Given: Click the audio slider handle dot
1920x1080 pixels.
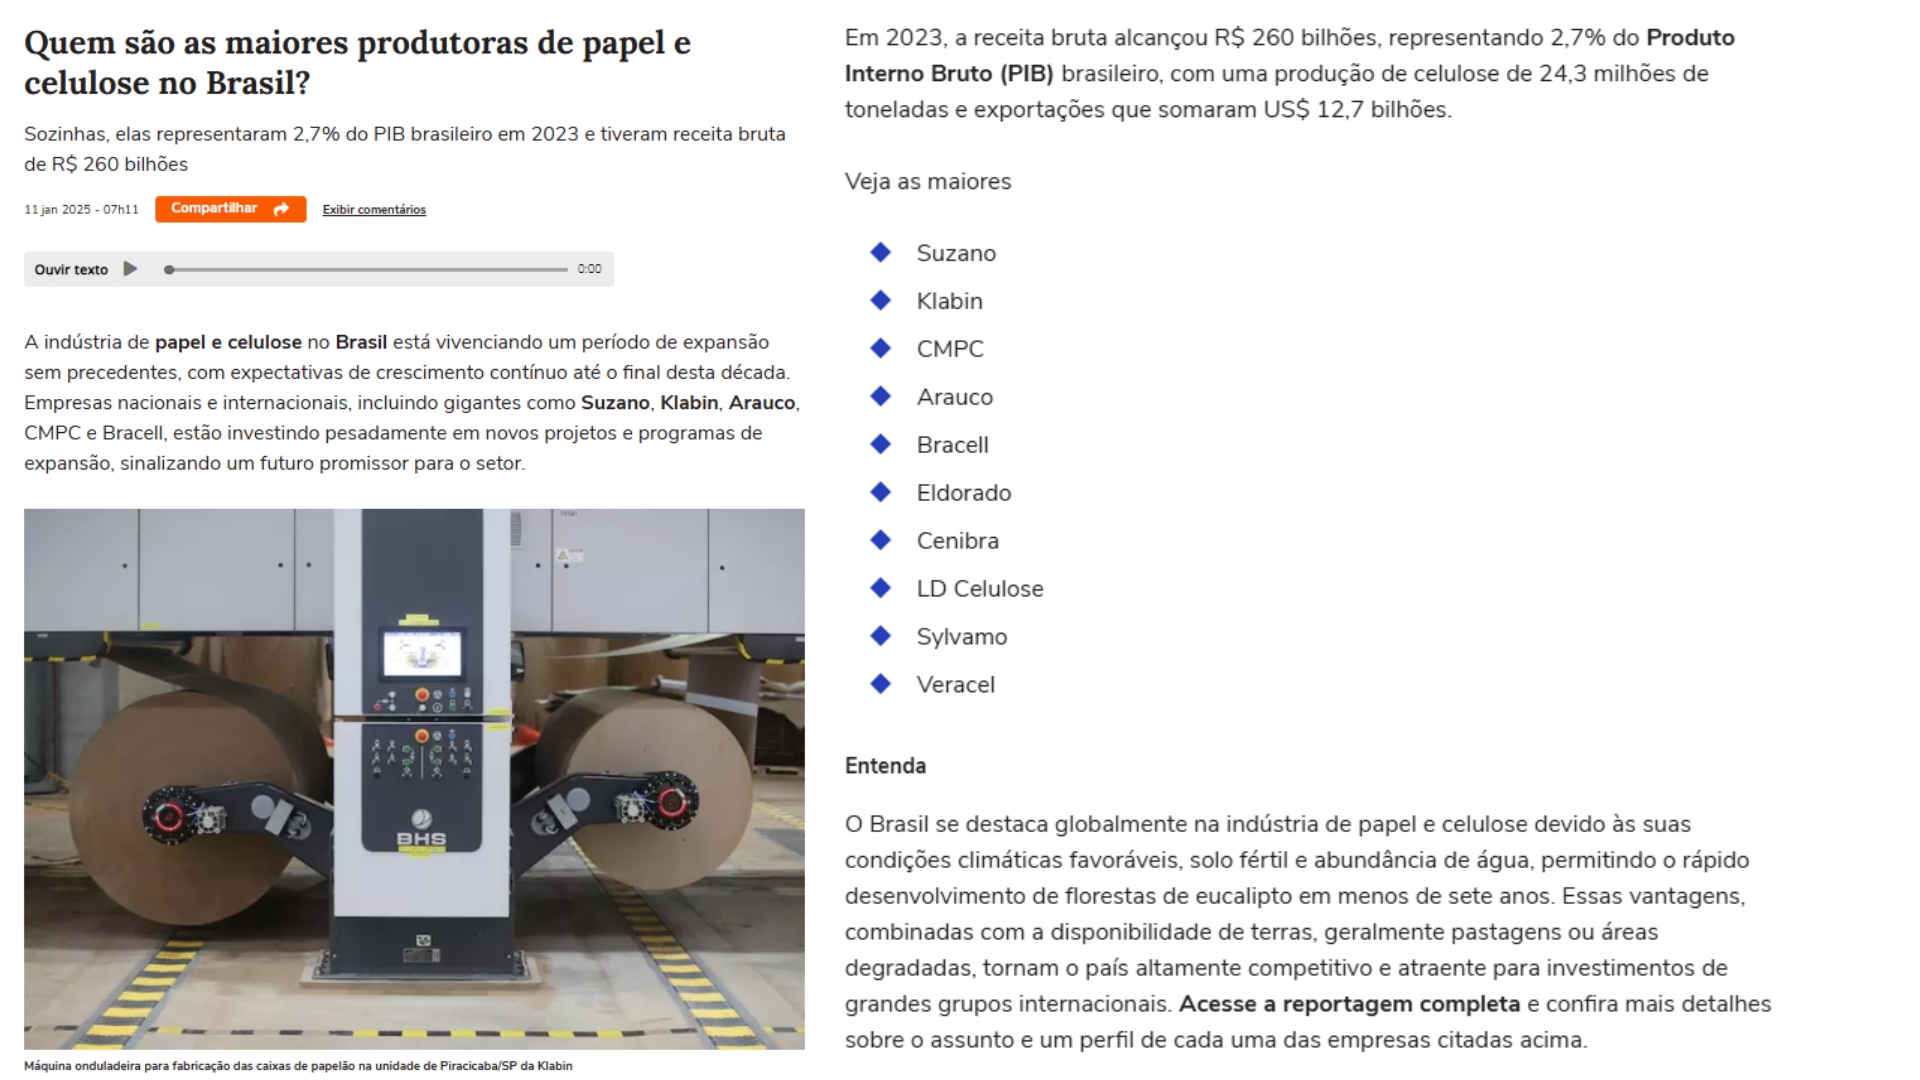Looking at the screenshot, I should (x=170, y=269).
